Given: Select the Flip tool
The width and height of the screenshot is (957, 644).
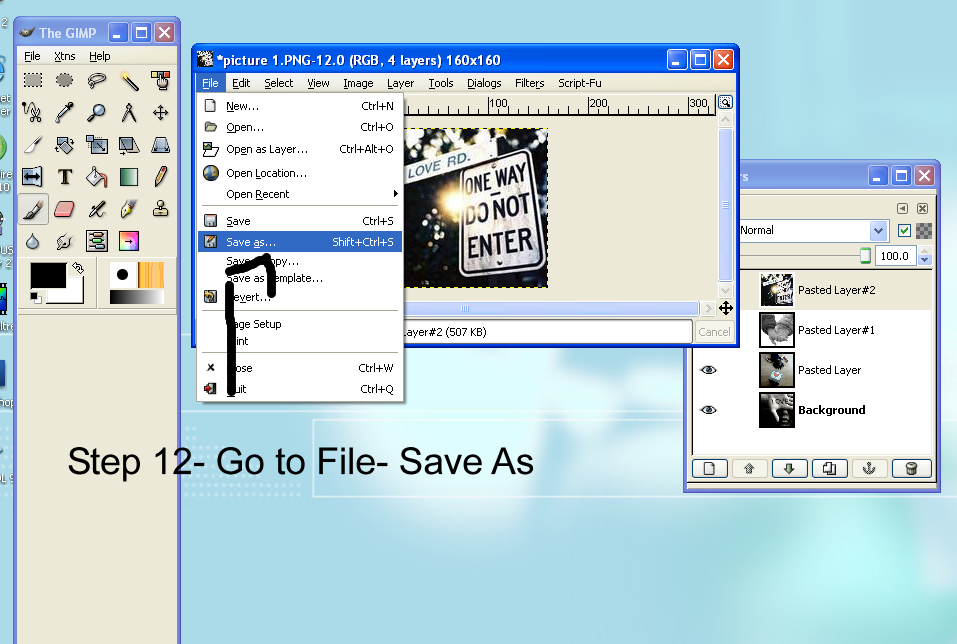Looking at the screenshot, I should [x=33, y=177].
